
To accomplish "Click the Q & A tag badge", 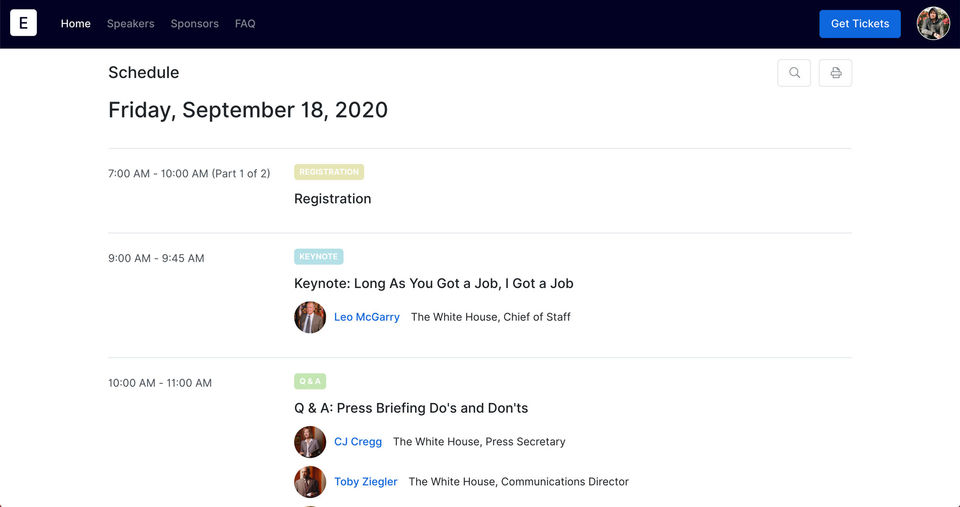I will [x=310, y=381].
